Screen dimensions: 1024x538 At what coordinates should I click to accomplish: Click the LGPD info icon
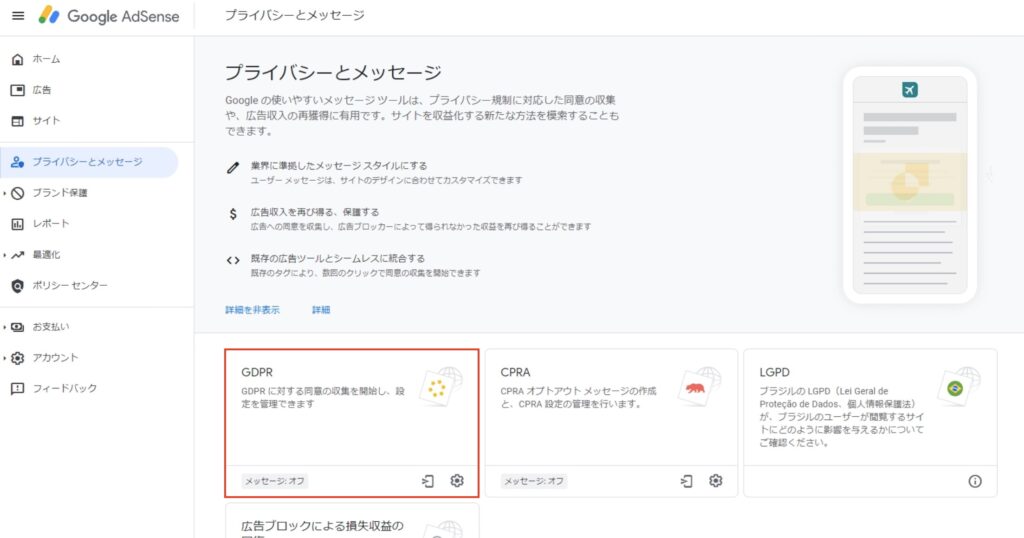click(975, 481)
